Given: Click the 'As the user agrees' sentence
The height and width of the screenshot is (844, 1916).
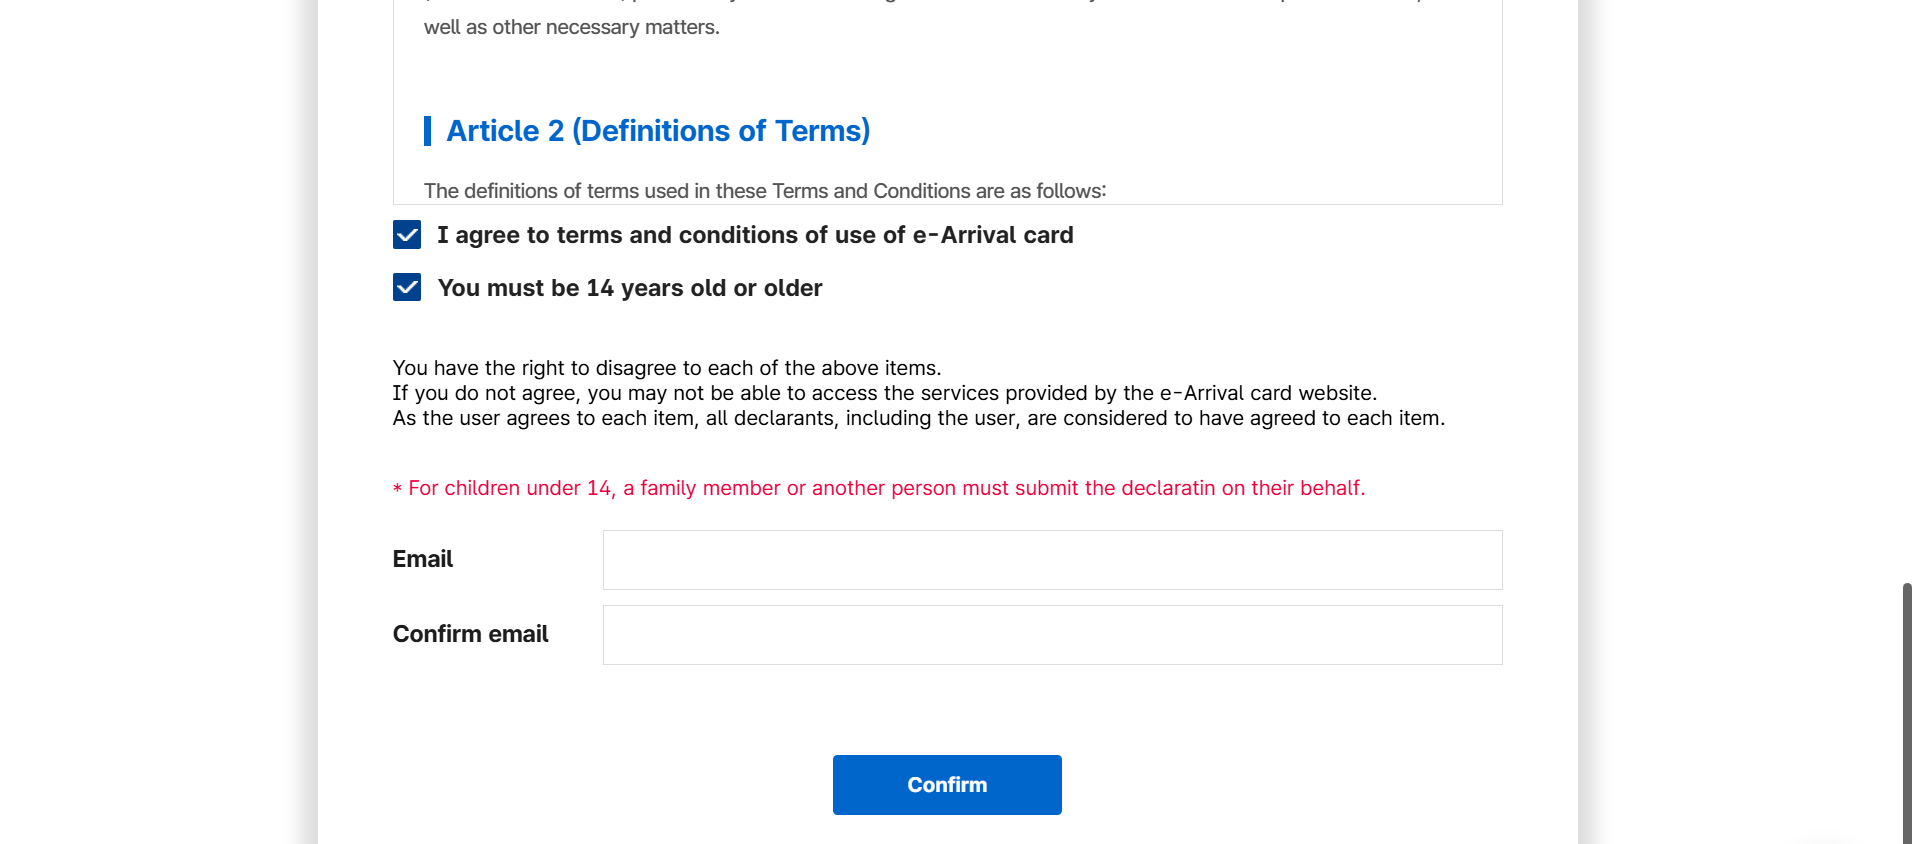Looking at the screenshot, I should click(918, 418).
